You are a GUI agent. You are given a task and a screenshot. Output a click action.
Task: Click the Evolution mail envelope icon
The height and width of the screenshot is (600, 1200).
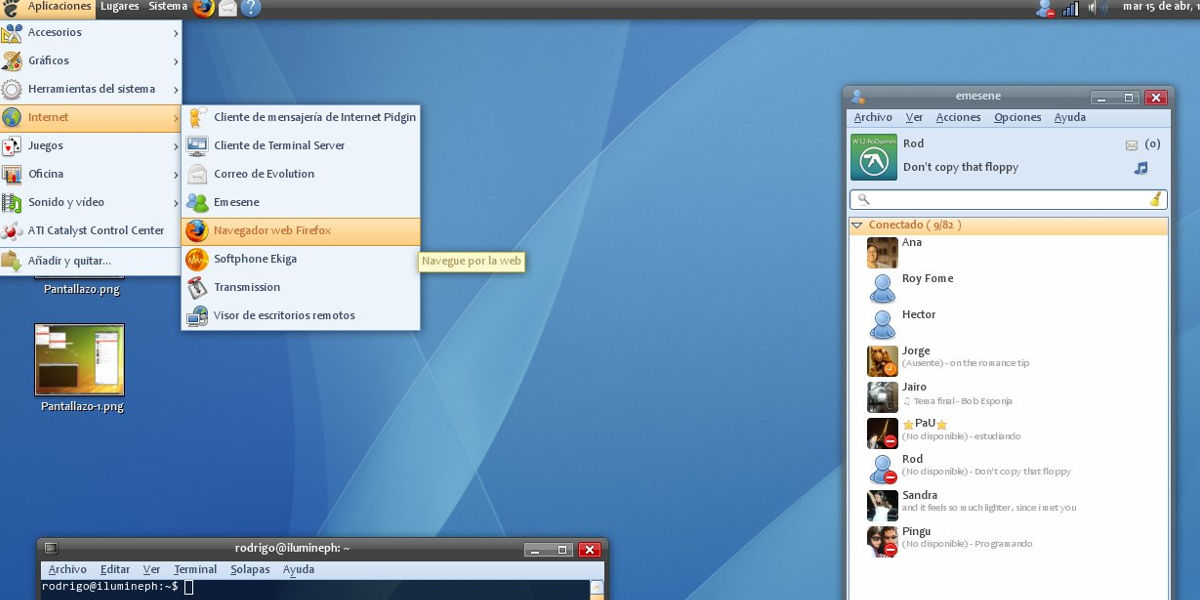point(197,174)
